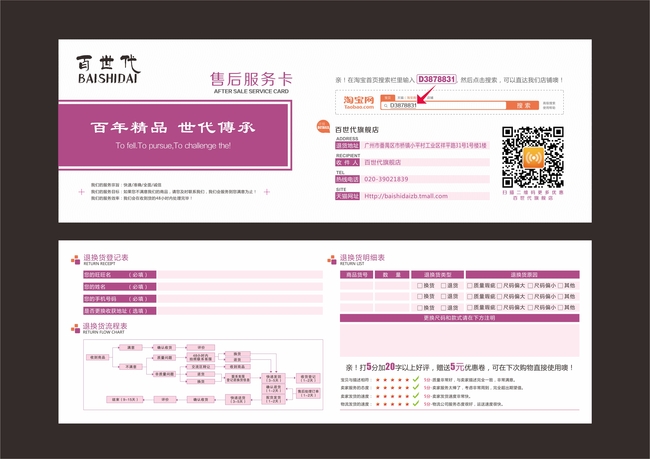Click the QR code image
Viewport: 650px width, 459px height.
click(x=533, y=157)
